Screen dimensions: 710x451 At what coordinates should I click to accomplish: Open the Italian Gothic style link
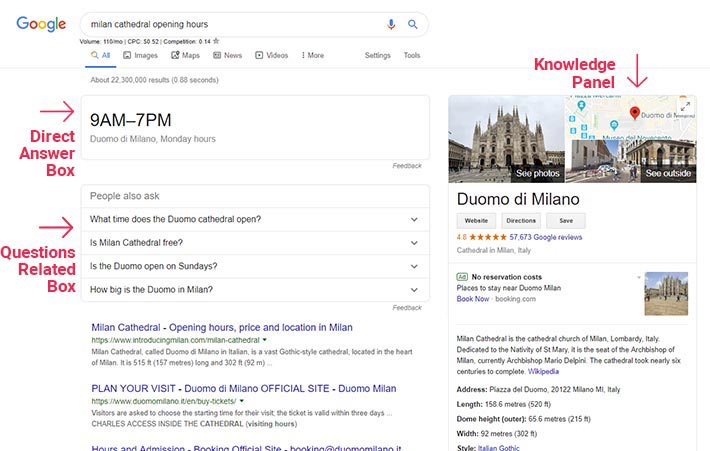pyautogui.click(x=499, y=448)
